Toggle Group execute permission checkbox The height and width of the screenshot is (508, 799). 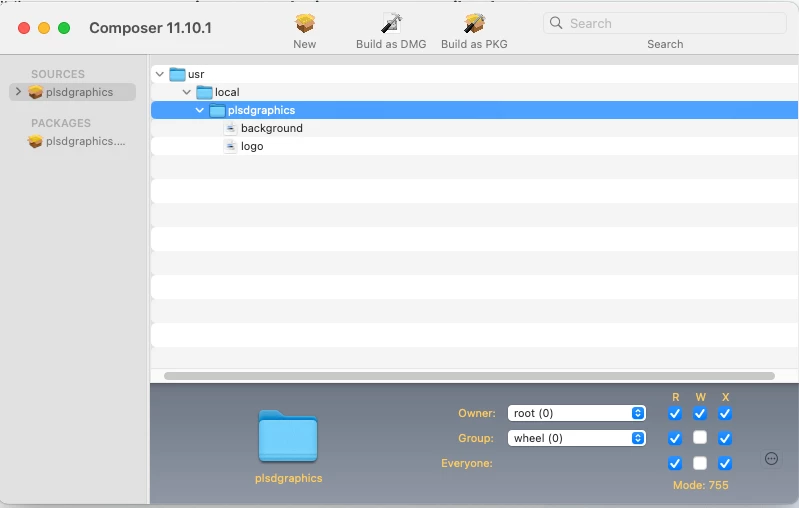(x=725, y=438)
